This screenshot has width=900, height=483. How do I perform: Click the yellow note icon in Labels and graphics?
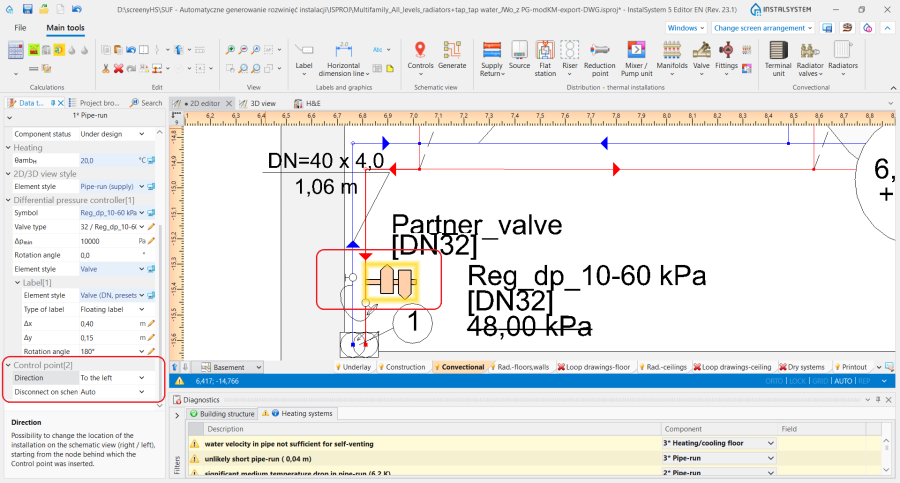click(x=390, y=68)
